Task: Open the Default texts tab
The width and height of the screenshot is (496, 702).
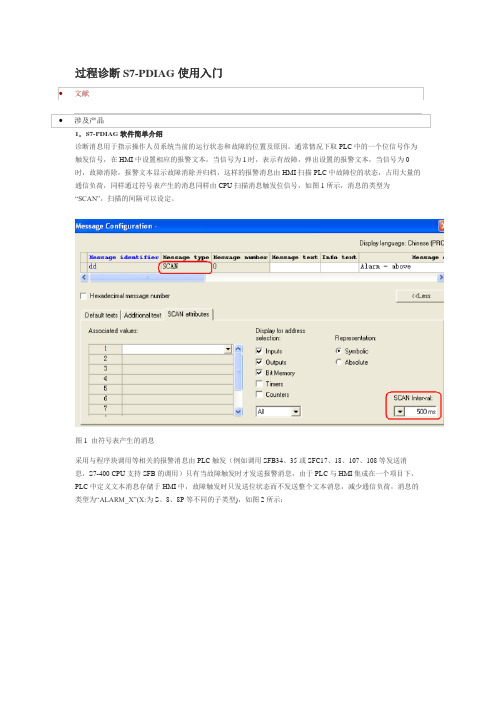Action: point(101,315)
